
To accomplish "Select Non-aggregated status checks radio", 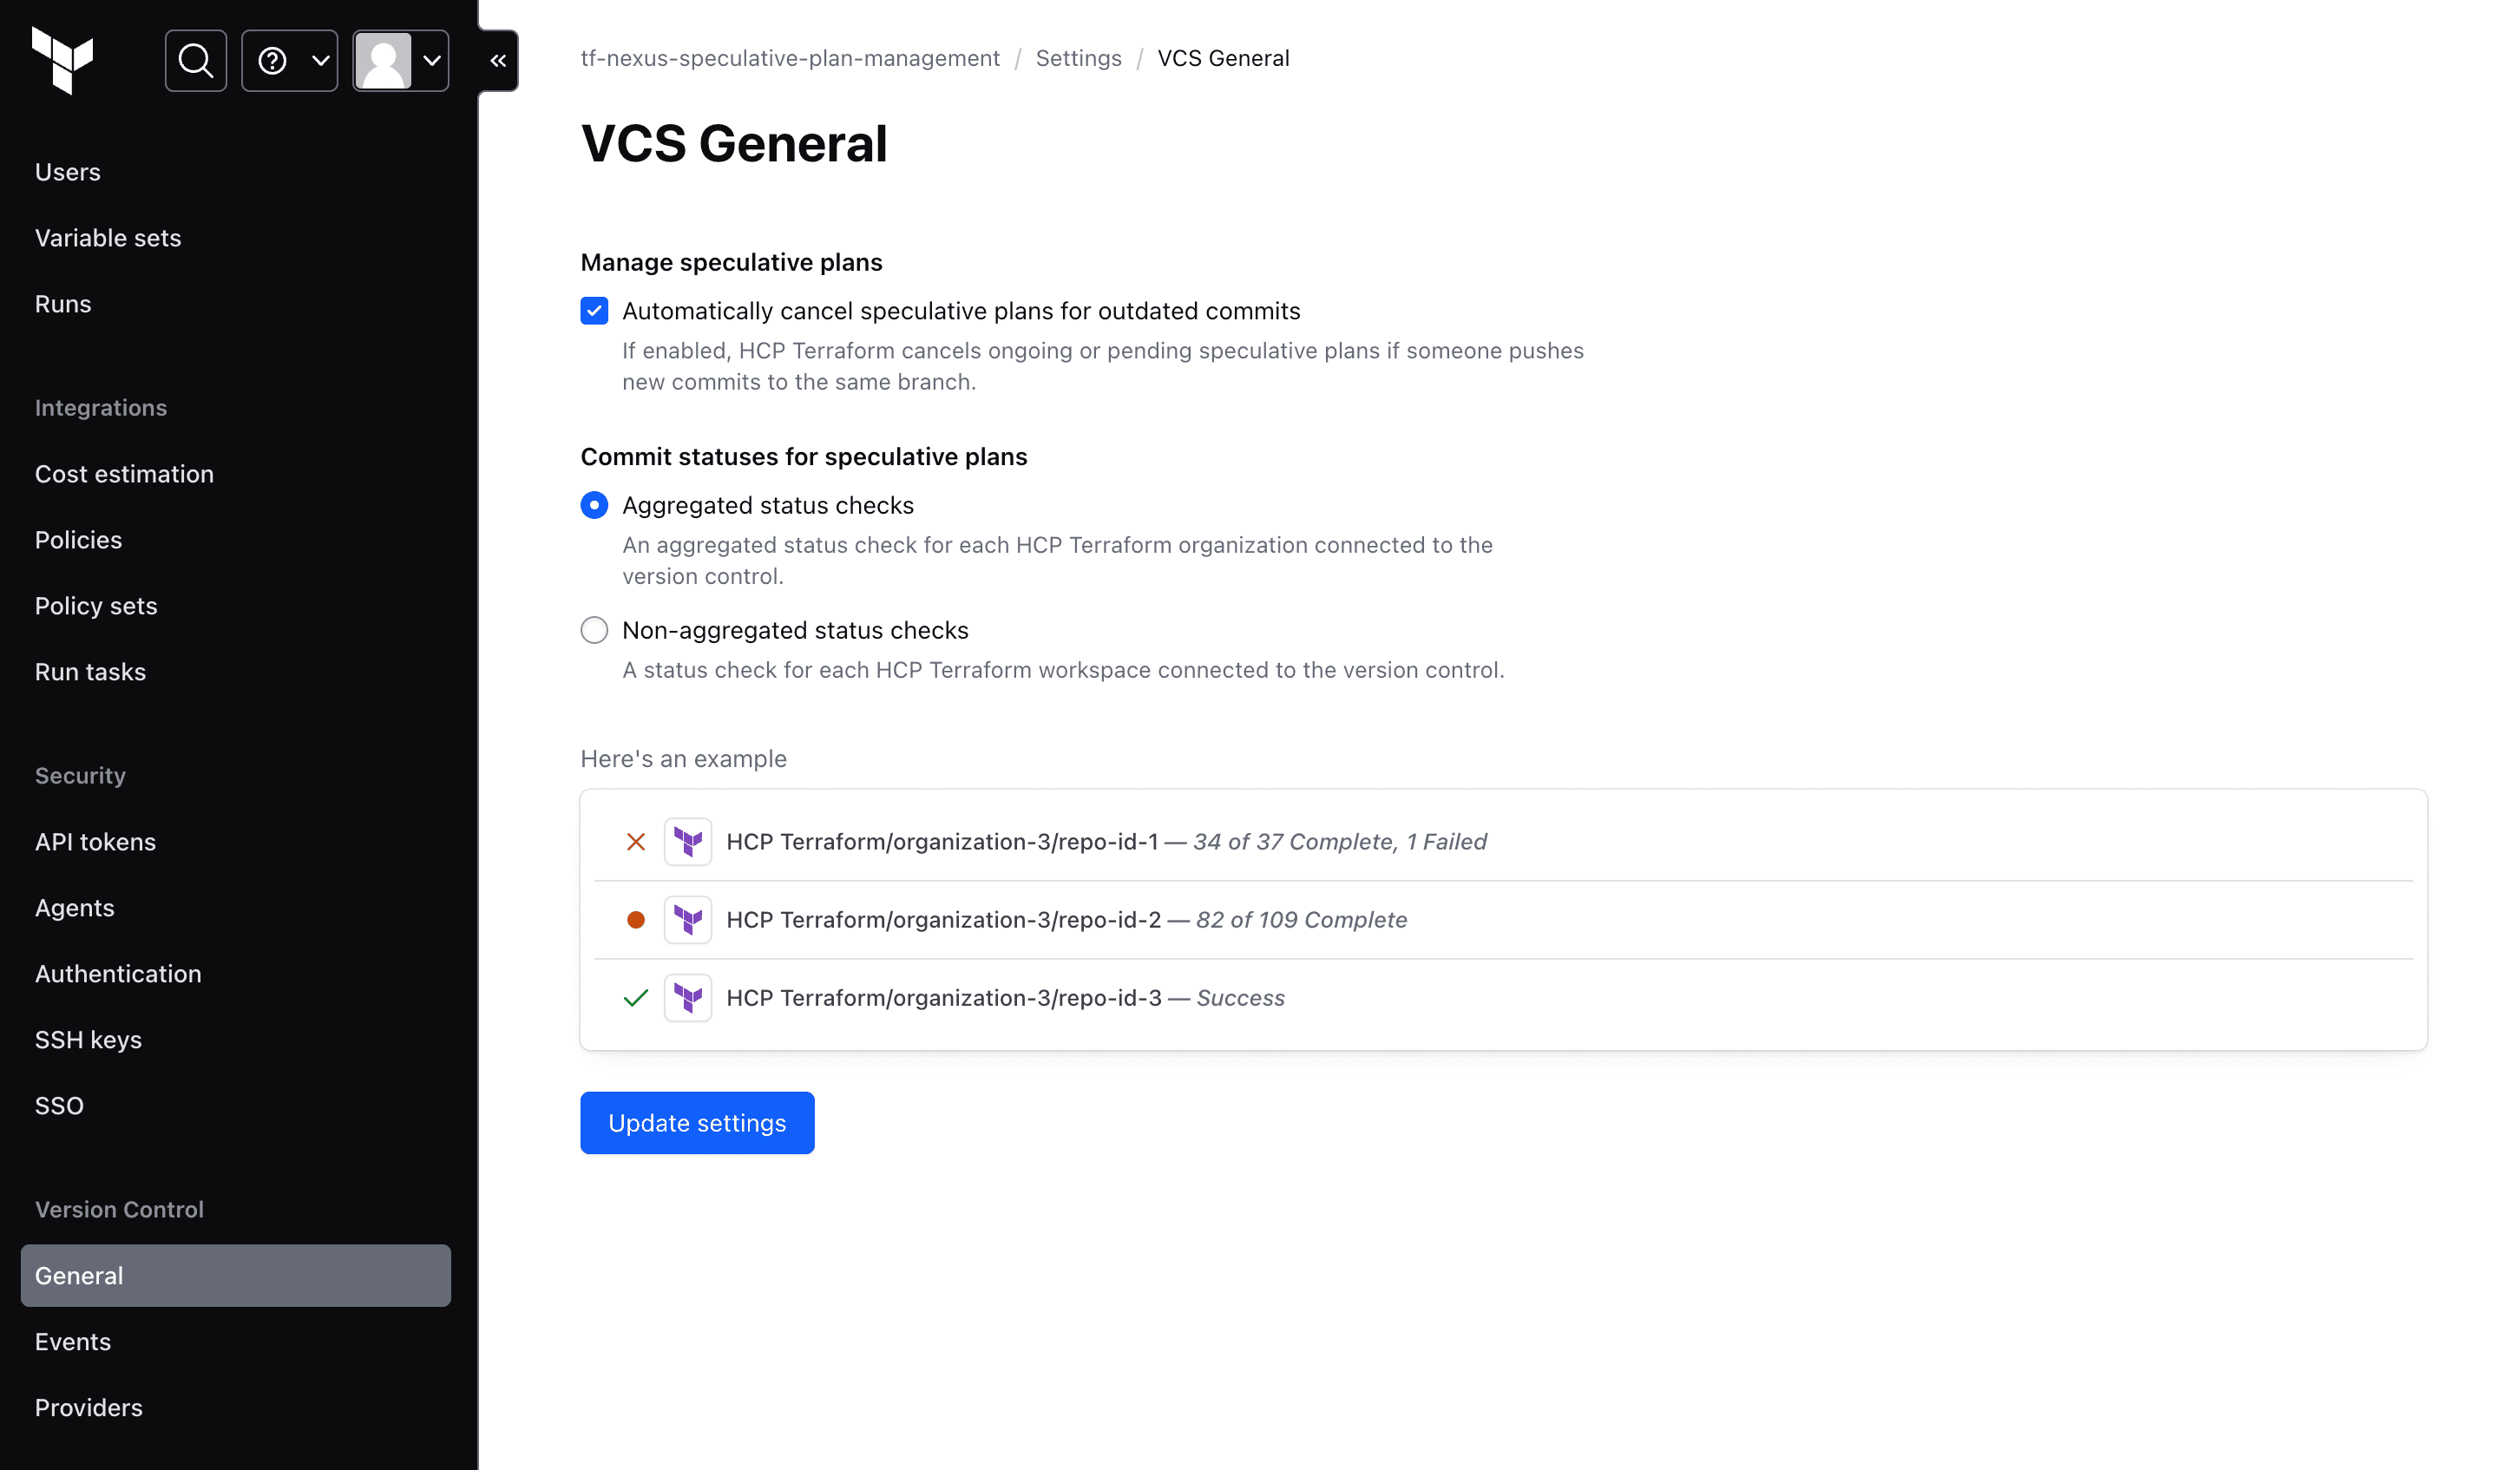I will pyautogui.click(x=594, y=631).
